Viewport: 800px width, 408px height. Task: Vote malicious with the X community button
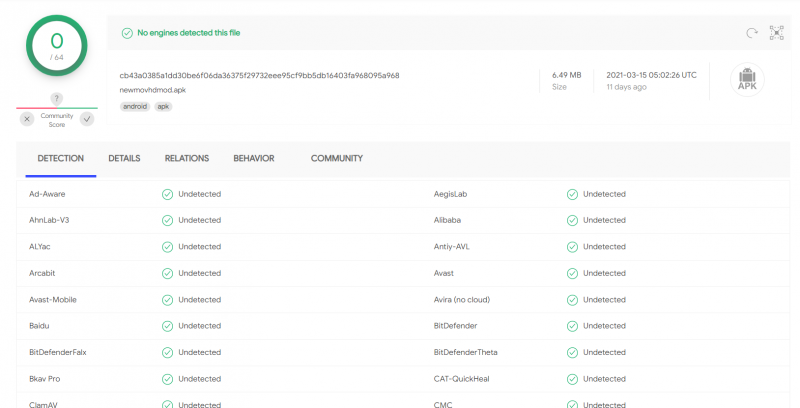(27, 119)
